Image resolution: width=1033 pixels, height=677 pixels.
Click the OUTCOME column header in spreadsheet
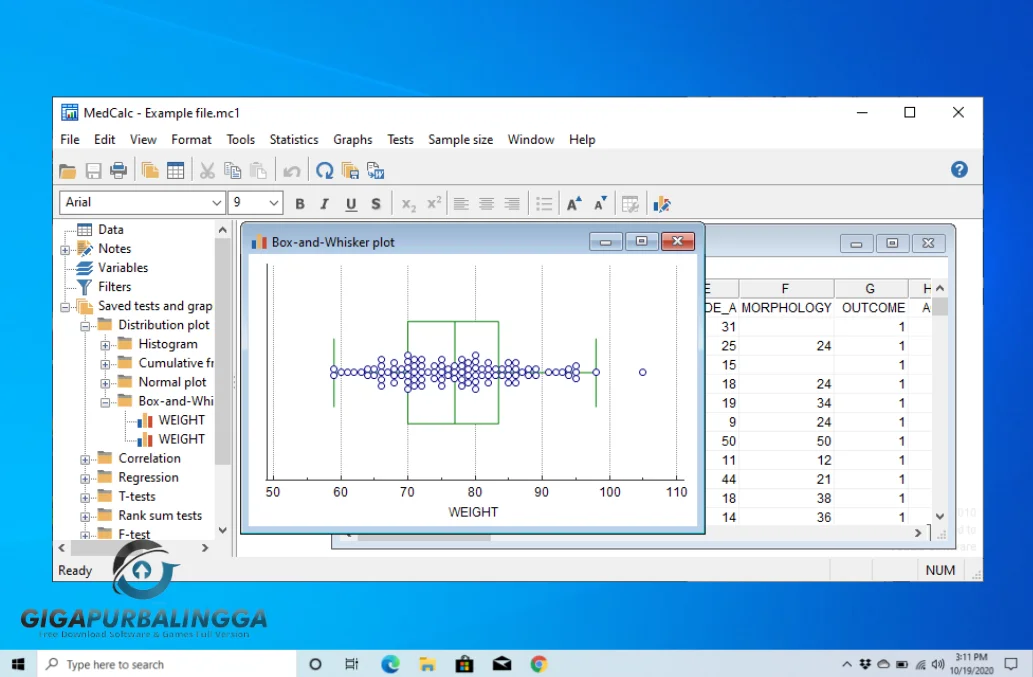coord(873,308)
